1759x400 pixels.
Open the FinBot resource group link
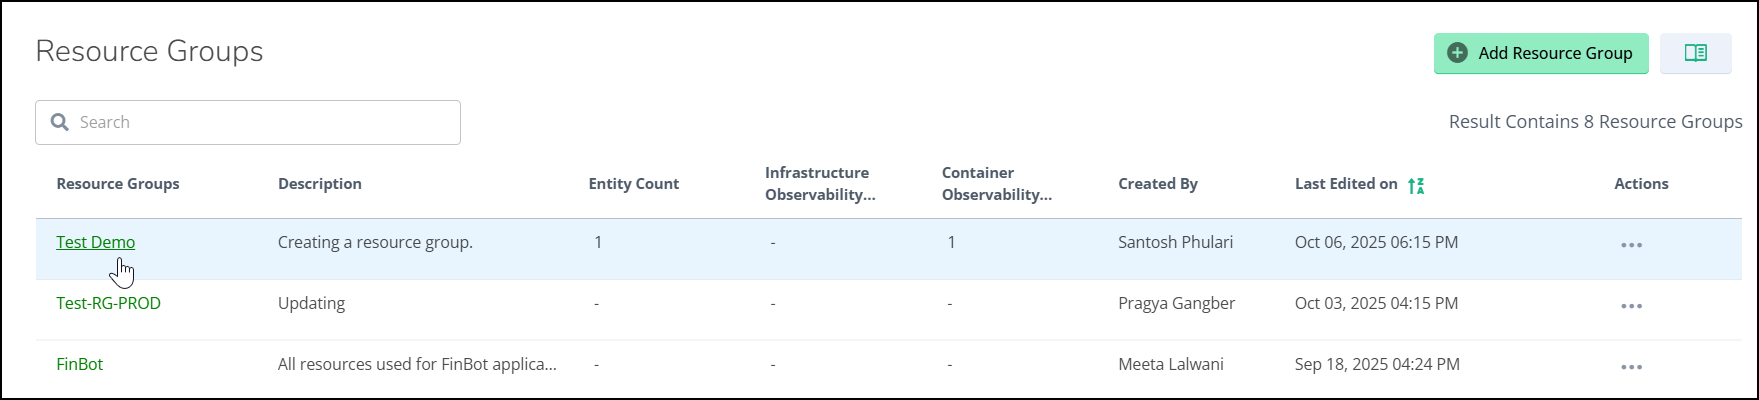pyautogui.click(x=80, y=364)
